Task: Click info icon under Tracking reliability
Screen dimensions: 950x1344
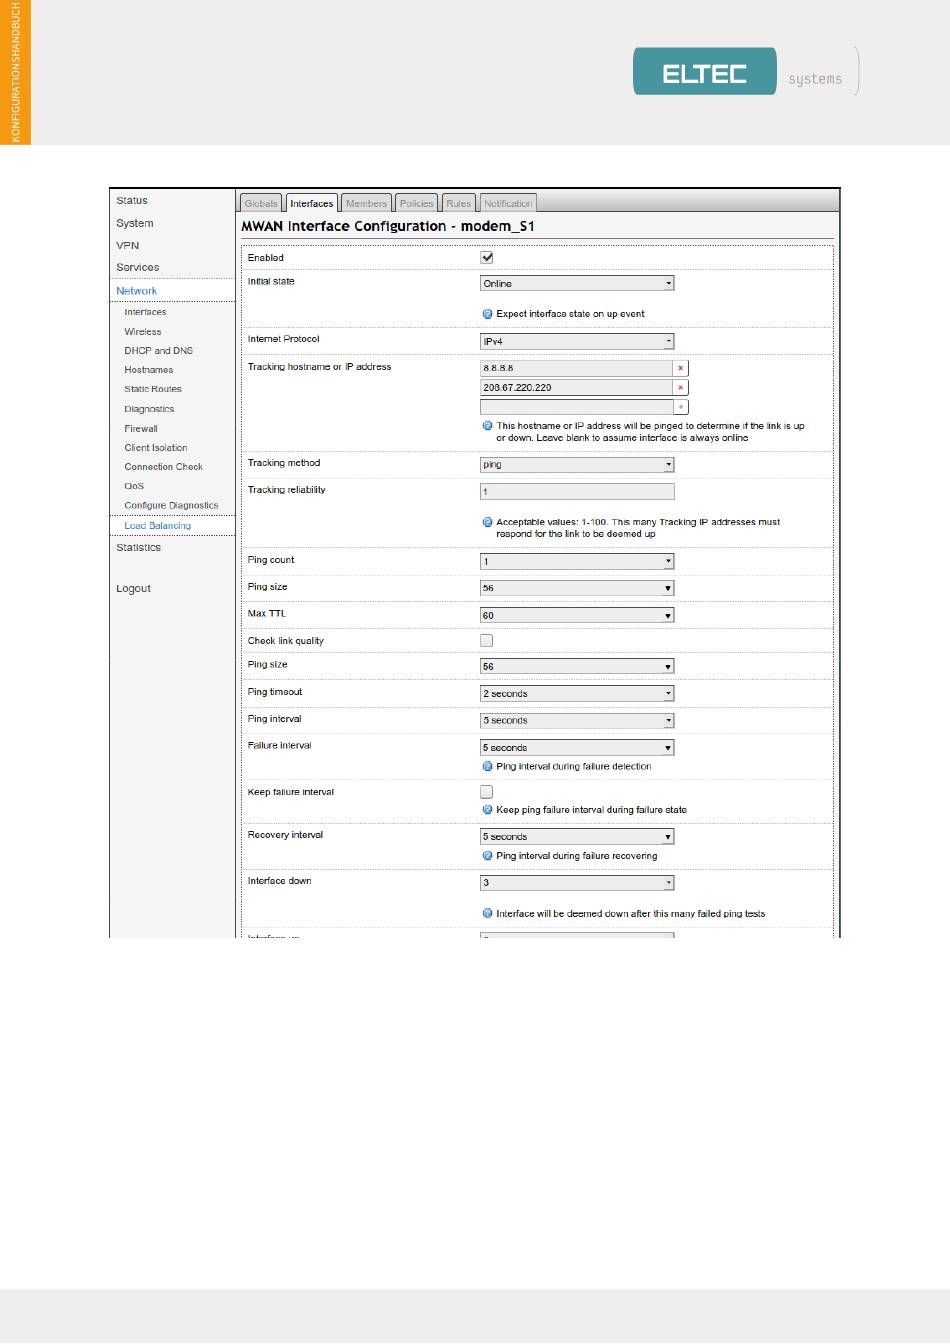Action: pos(488,522)
